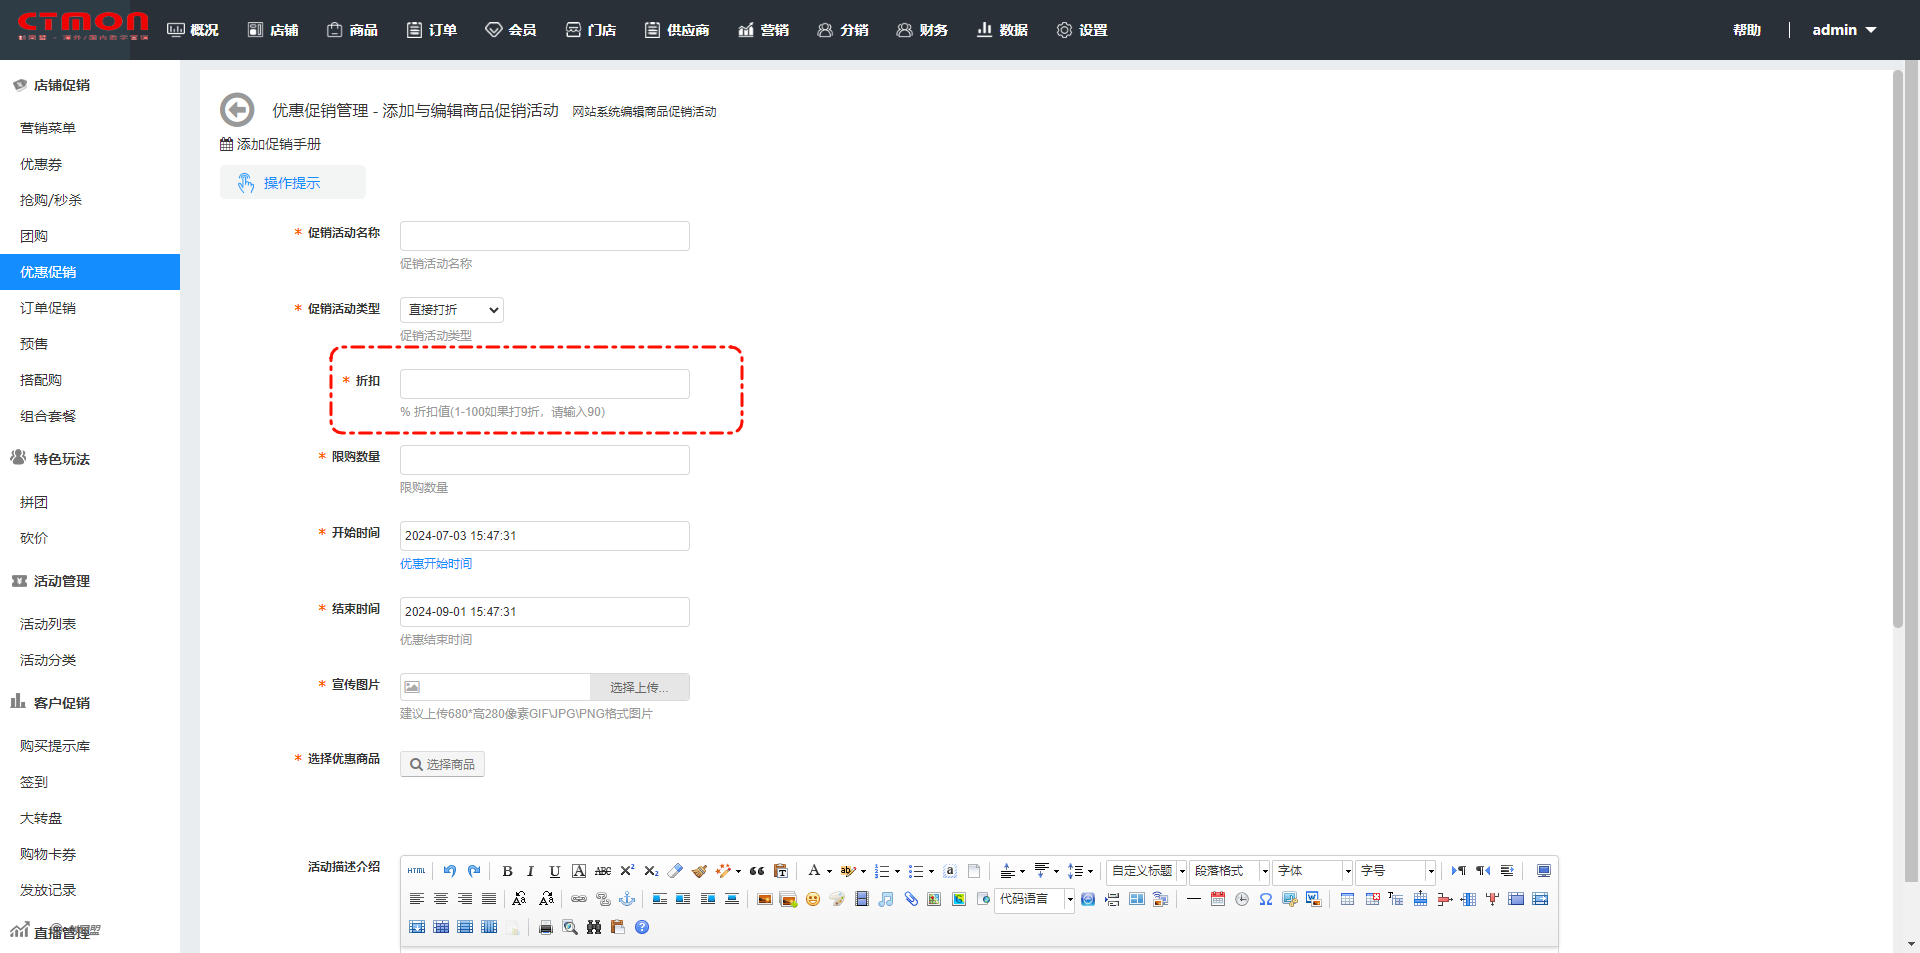This screenshot has height=953, width=1920.
Task: Click the 选择商品 button
Action: point(442,764)
